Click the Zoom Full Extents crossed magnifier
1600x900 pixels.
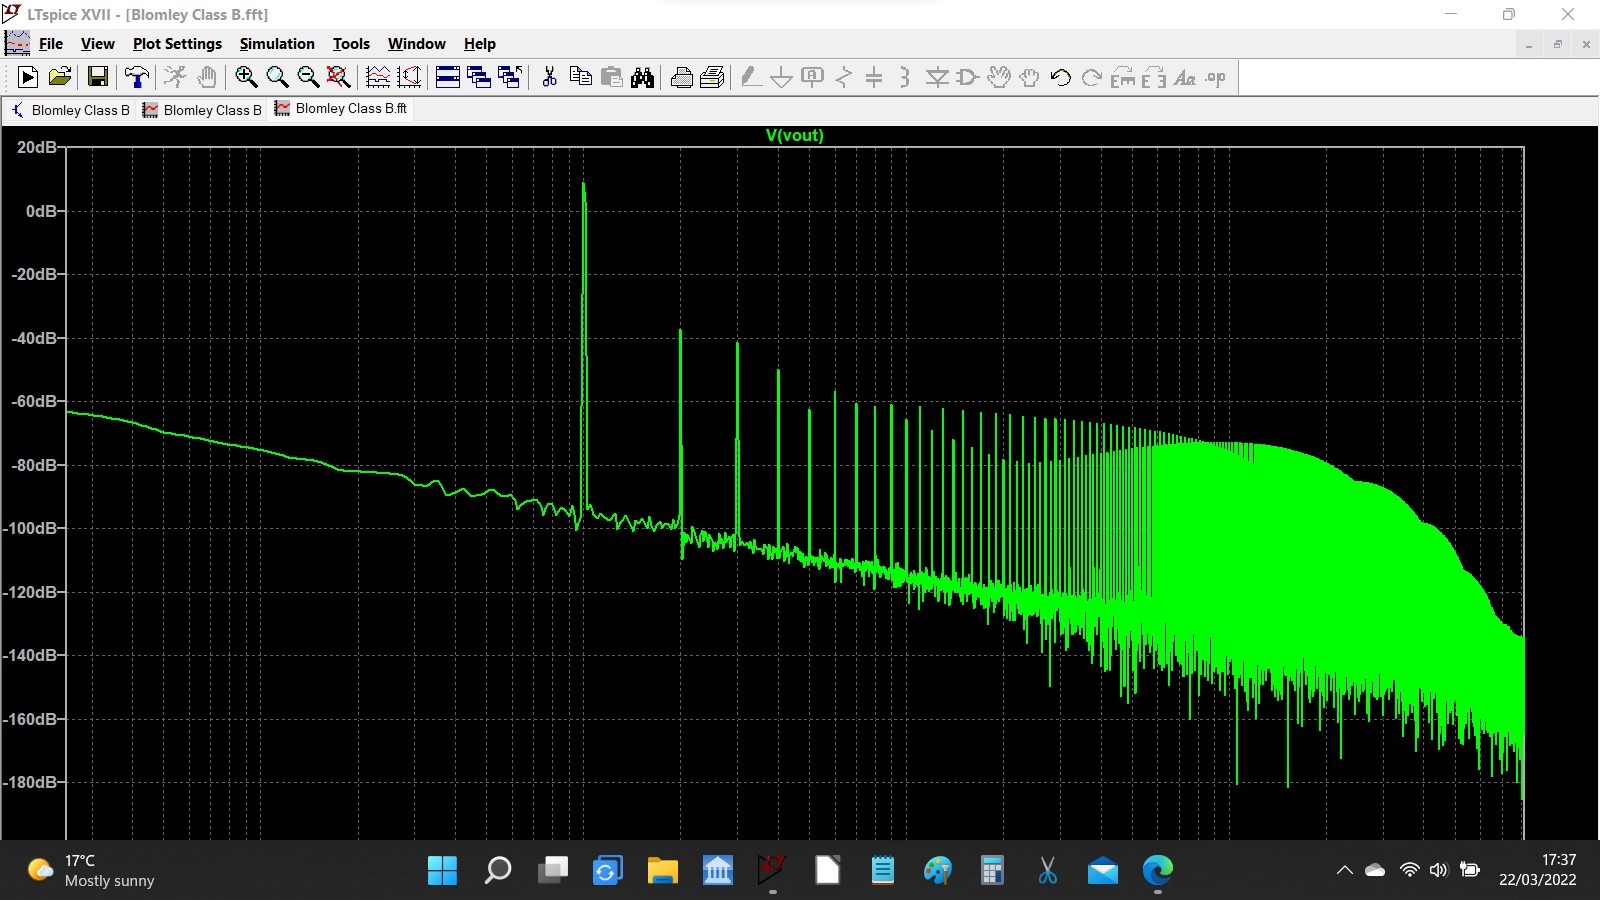(339, 77)
